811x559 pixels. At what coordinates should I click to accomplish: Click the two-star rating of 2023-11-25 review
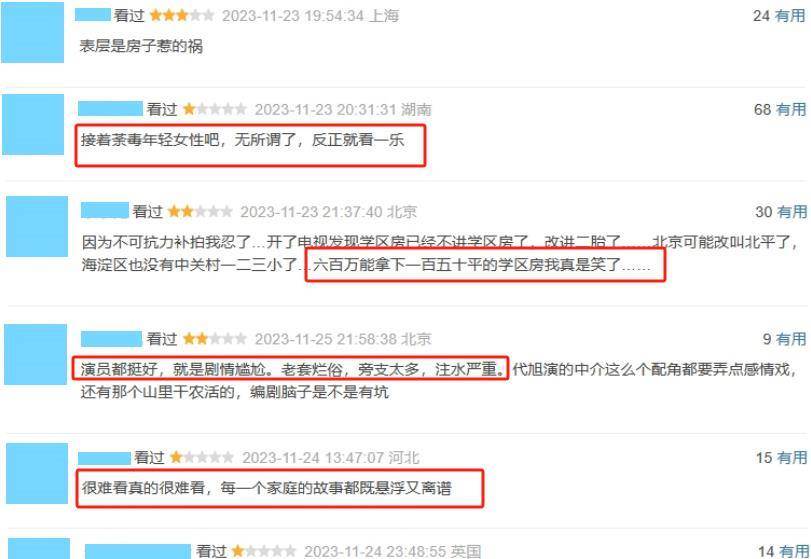tap(215, 339)
